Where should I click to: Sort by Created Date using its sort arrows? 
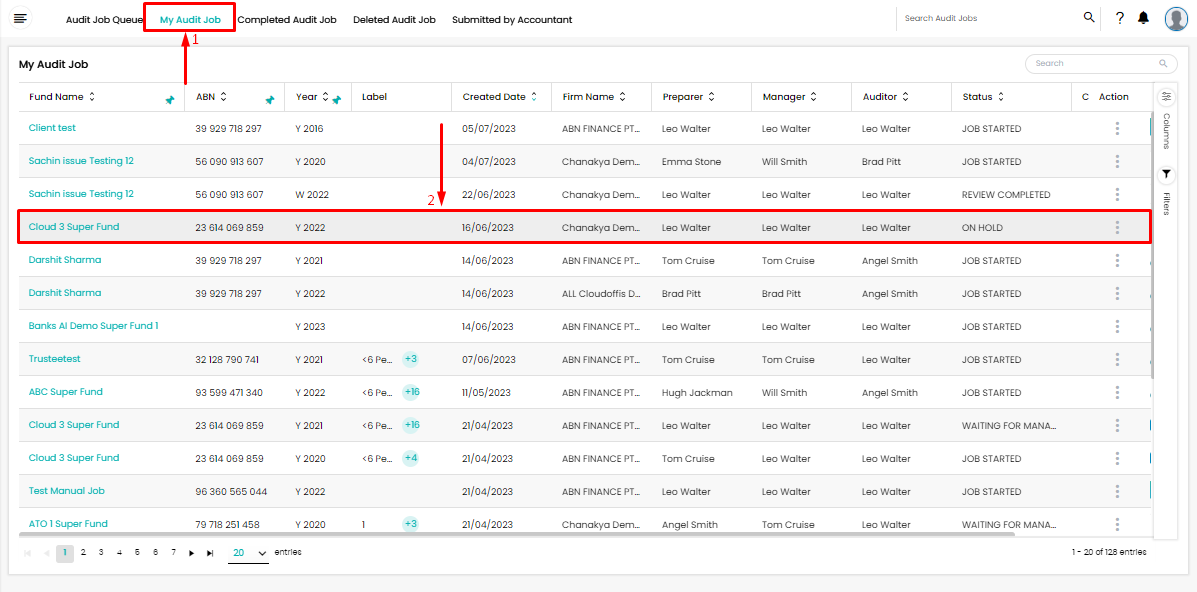coord(534,97)
